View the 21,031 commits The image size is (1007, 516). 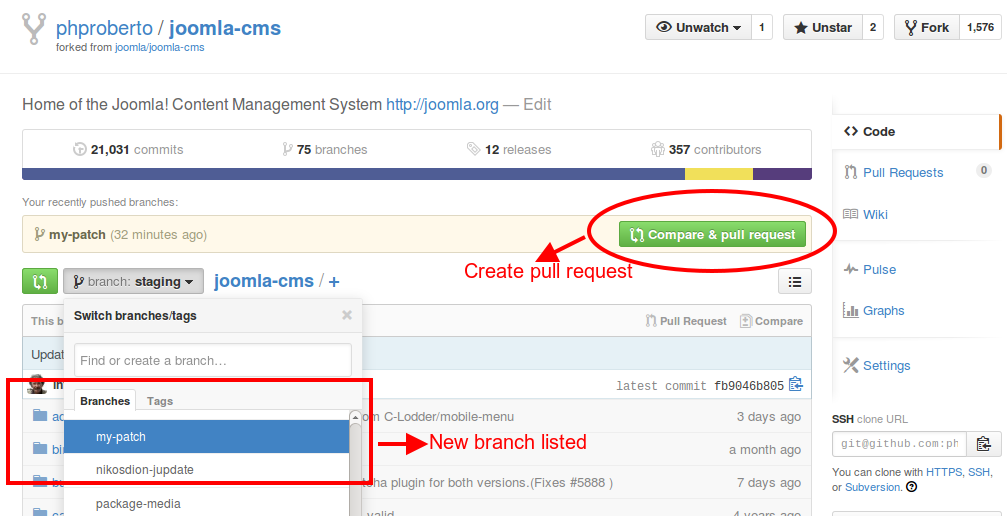[128, 150]
